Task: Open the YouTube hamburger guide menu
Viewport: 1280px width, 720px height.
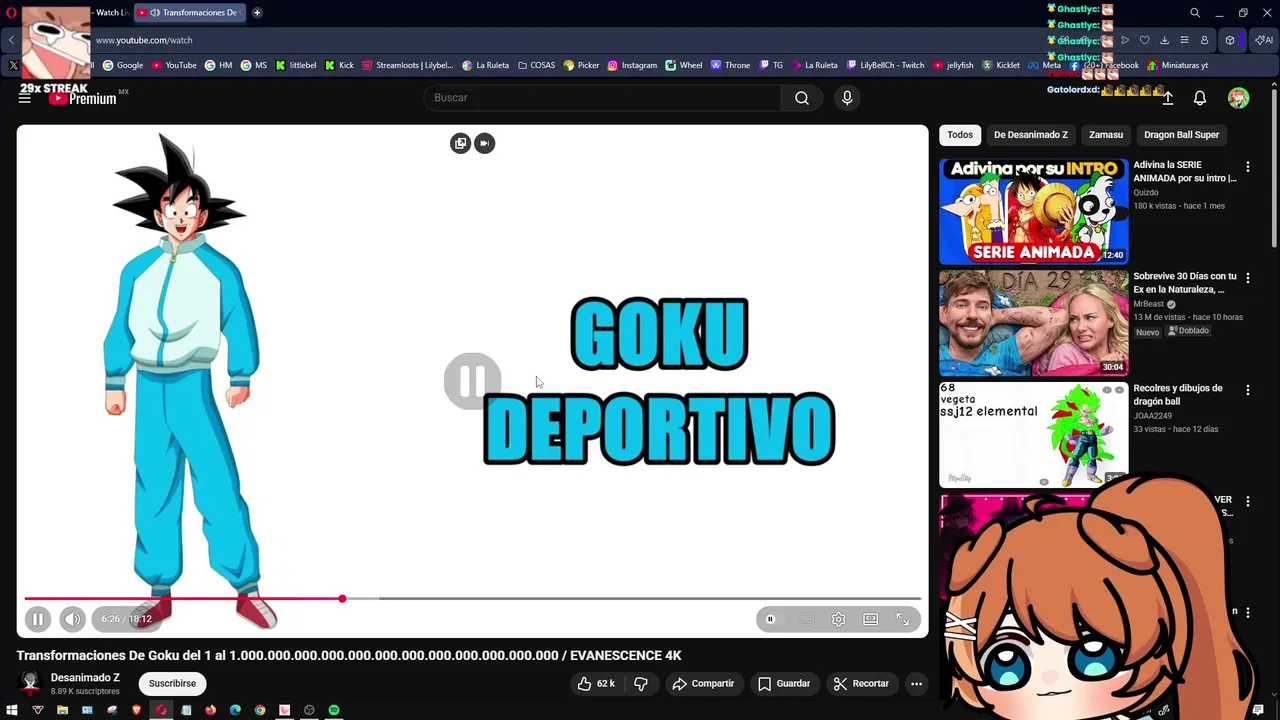Action: click(x=25, y=98)
